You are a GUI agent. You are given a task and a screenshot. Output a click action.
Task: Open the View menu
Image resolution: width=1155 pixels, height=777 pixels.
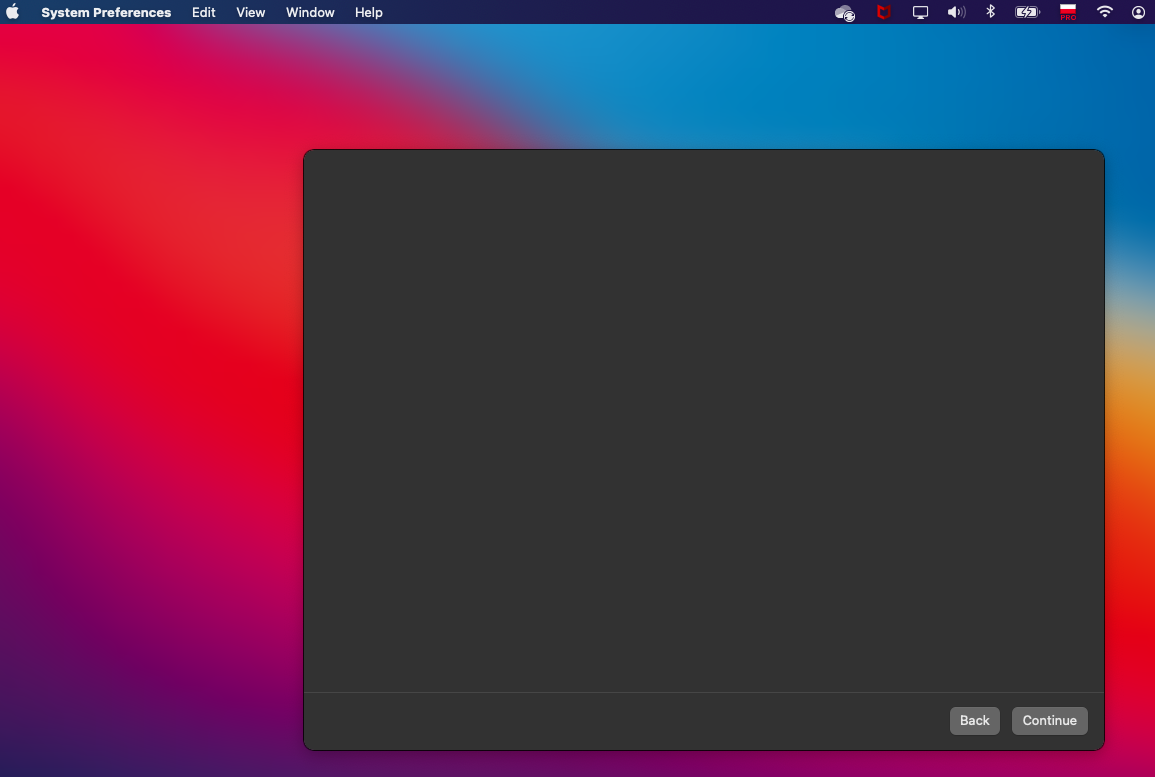pyautogui.click(x=250, y=12)
